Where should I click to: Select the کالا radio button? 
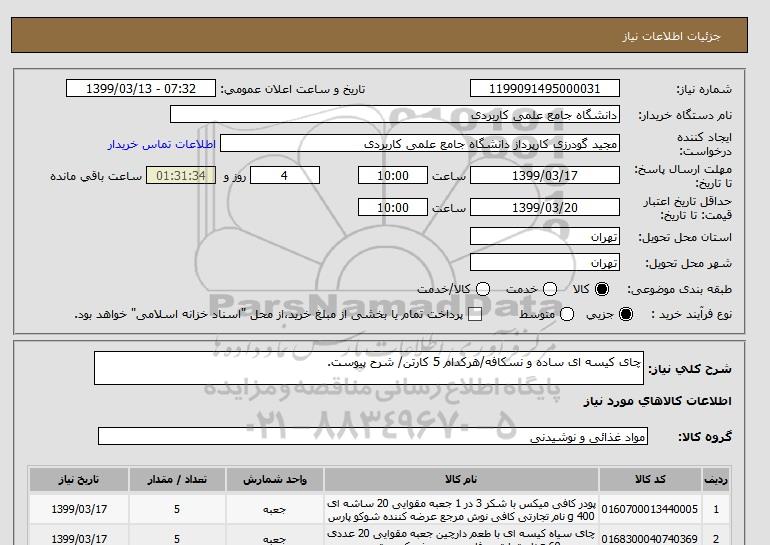point(602,289)
